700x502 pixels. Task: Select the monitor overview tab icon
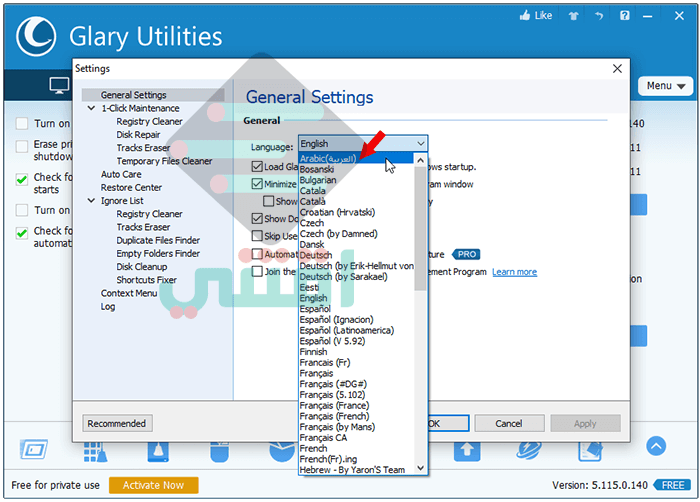(x=59, y=85)
